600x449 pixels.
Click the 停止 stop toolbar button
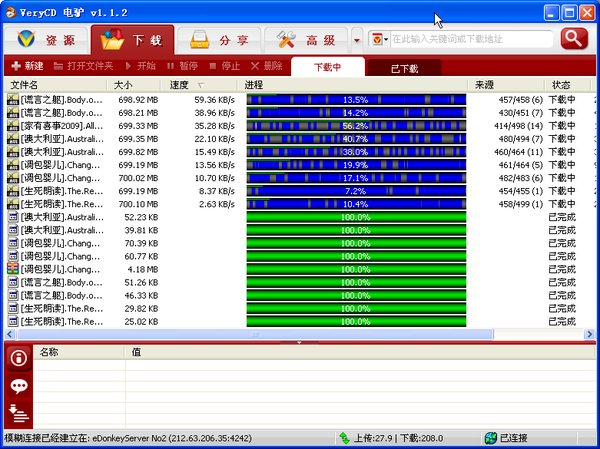pos(225,66)
